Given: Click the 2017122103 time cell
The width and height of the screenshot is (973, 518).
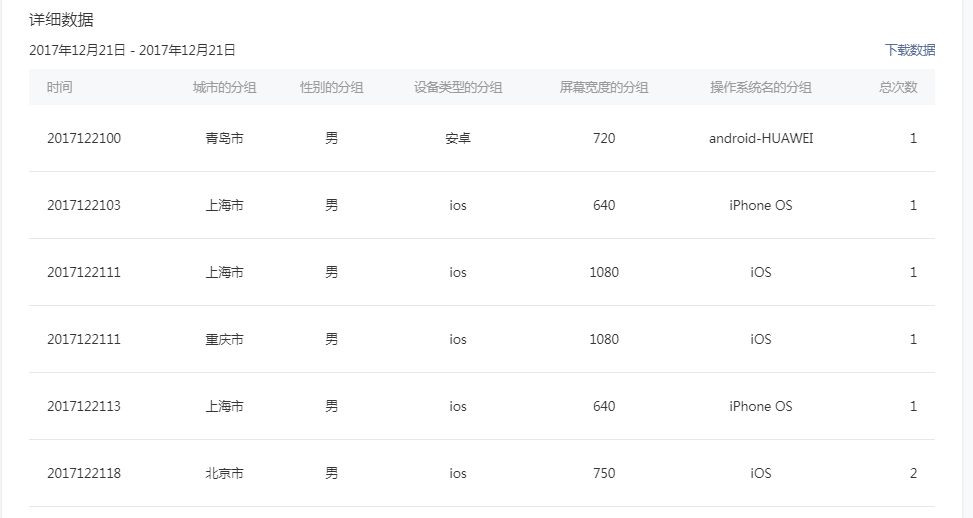Looking at the screenshot, I should pyautogui.click(x=84, y=205).
